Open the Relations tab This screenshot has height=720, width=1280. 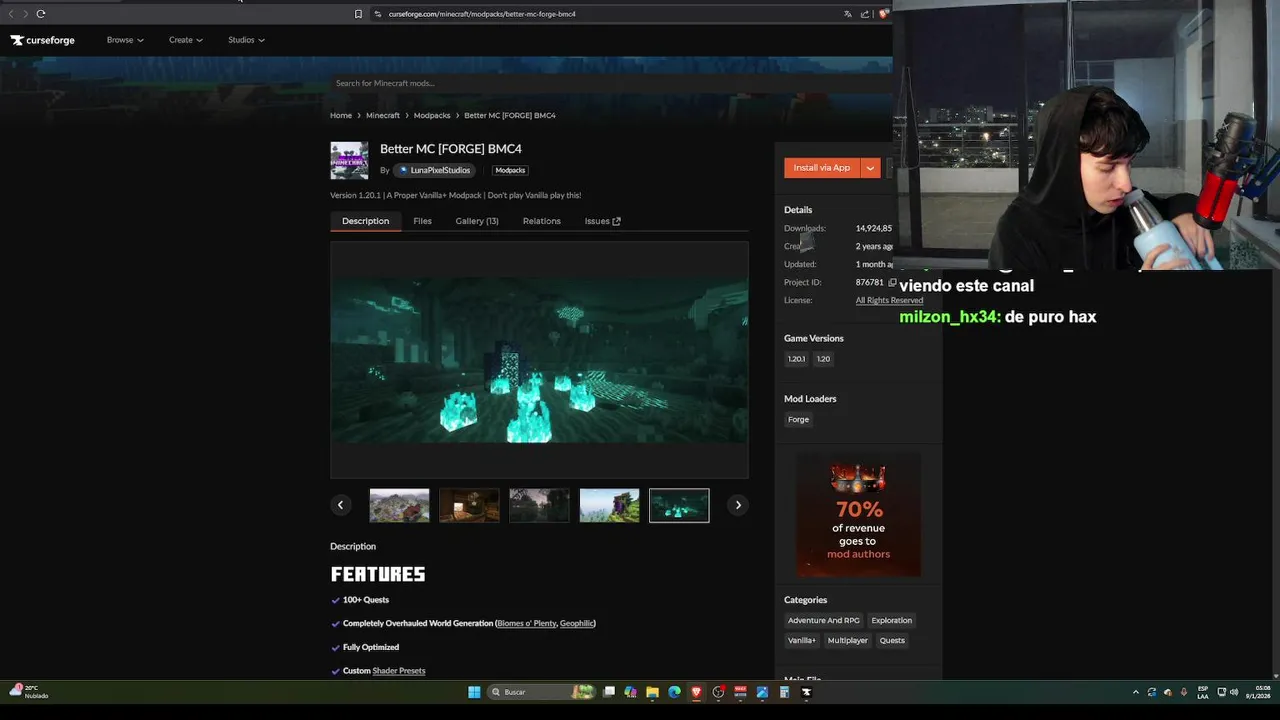click(x=541, y=221)
